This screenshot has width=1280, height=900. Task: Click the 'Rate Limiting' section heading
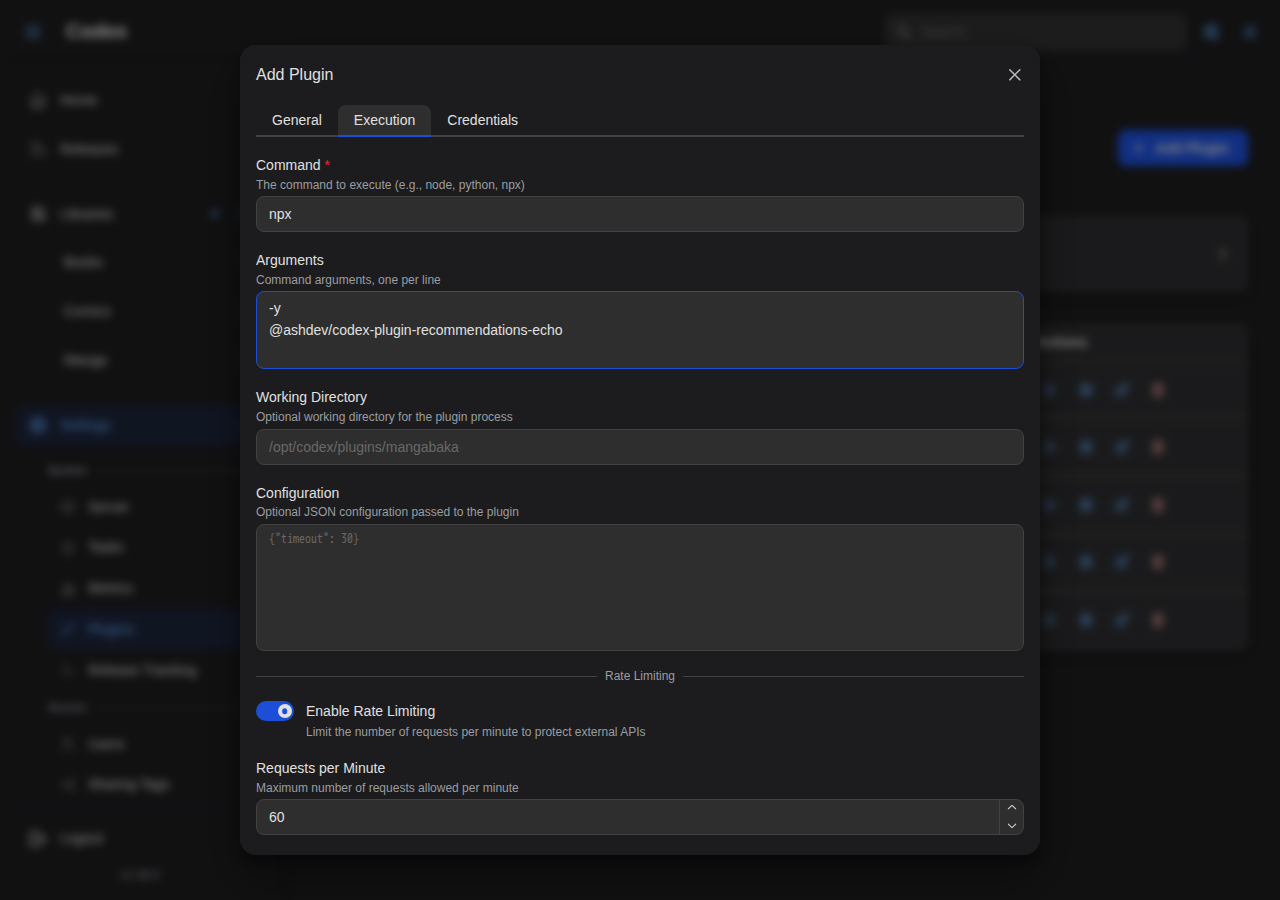click(x=640, y=676)
